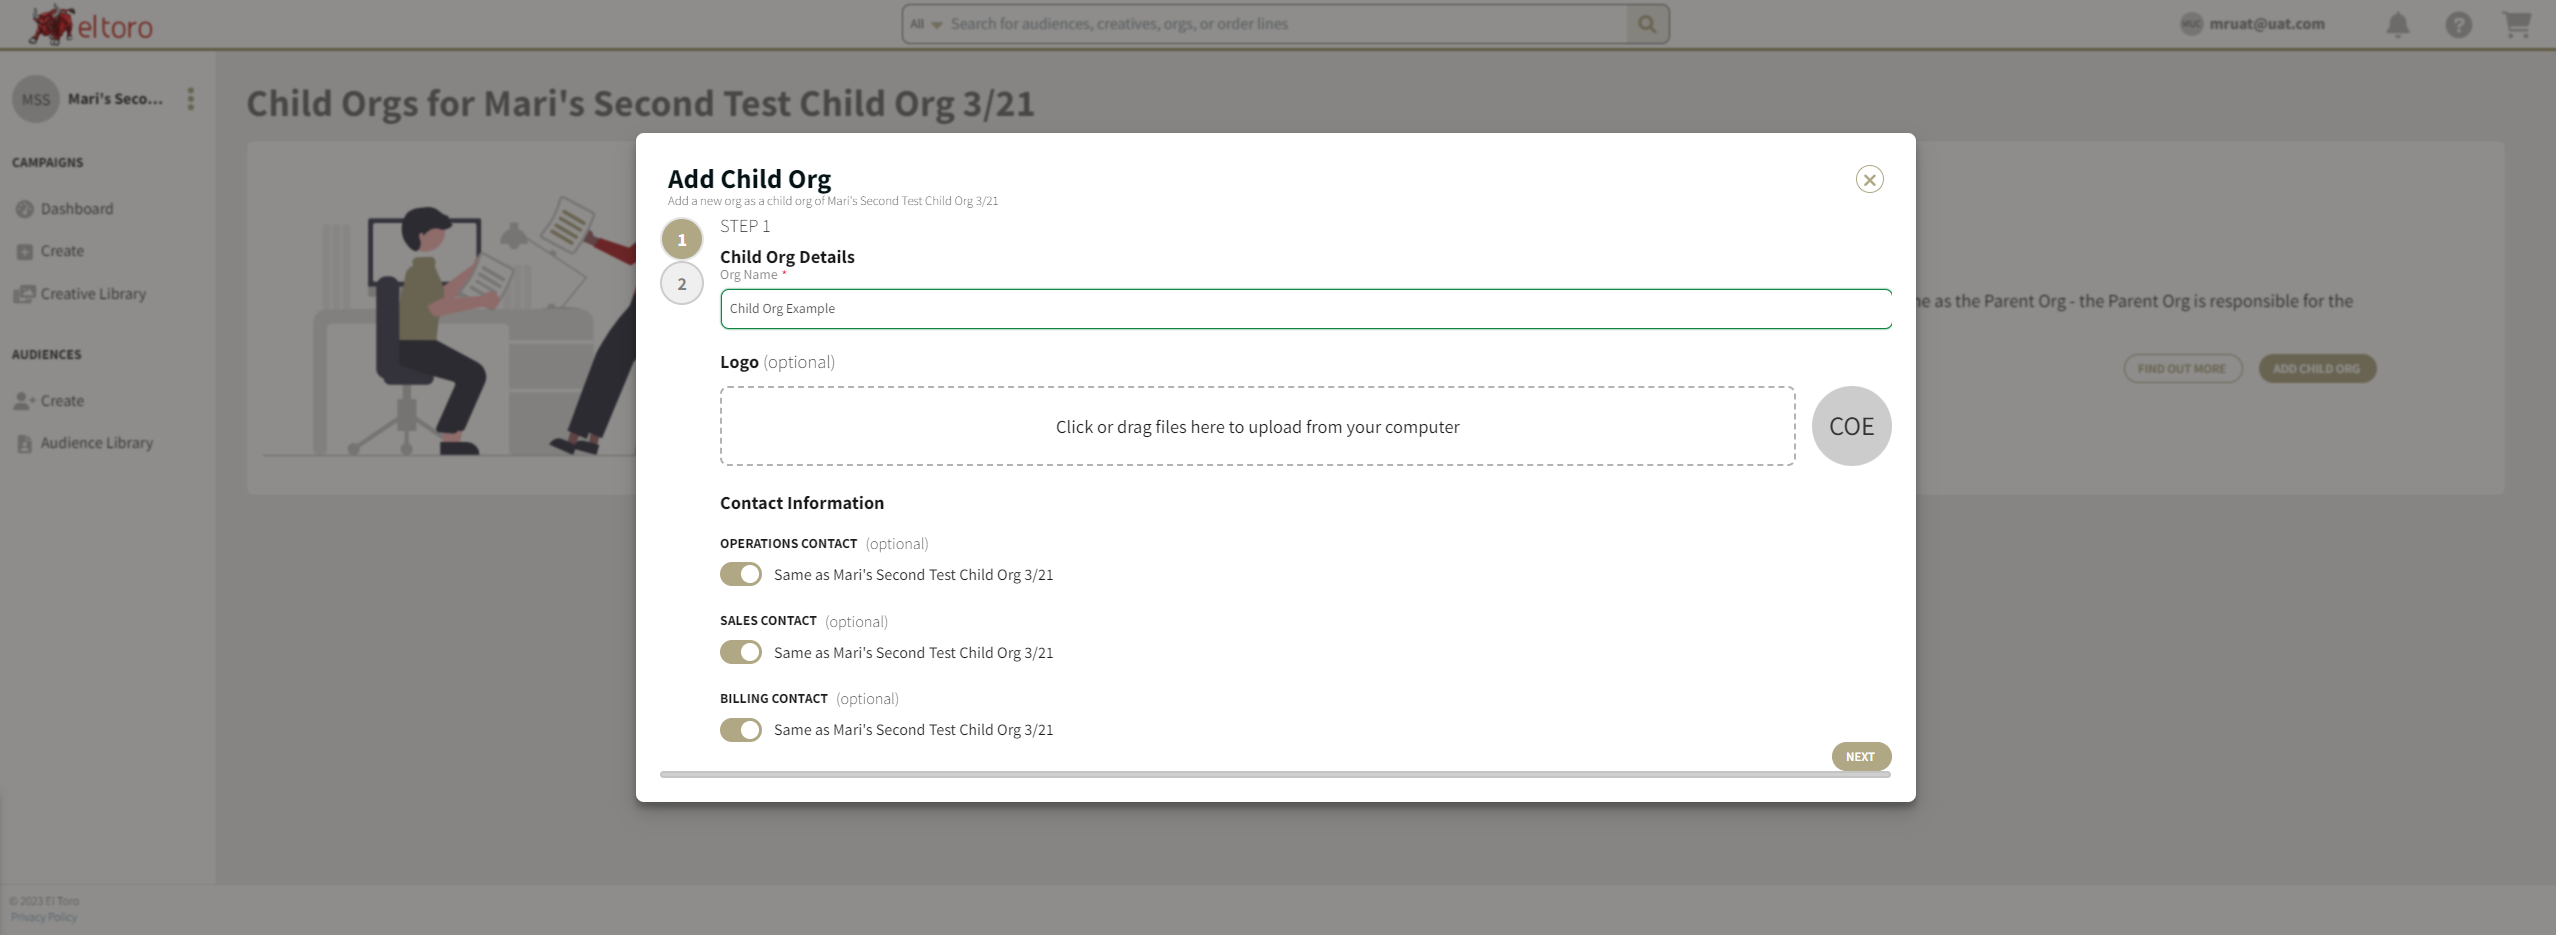Click the Campaigns Create plus icon
Screen dimensions: 2556x935
click(25, 252)
